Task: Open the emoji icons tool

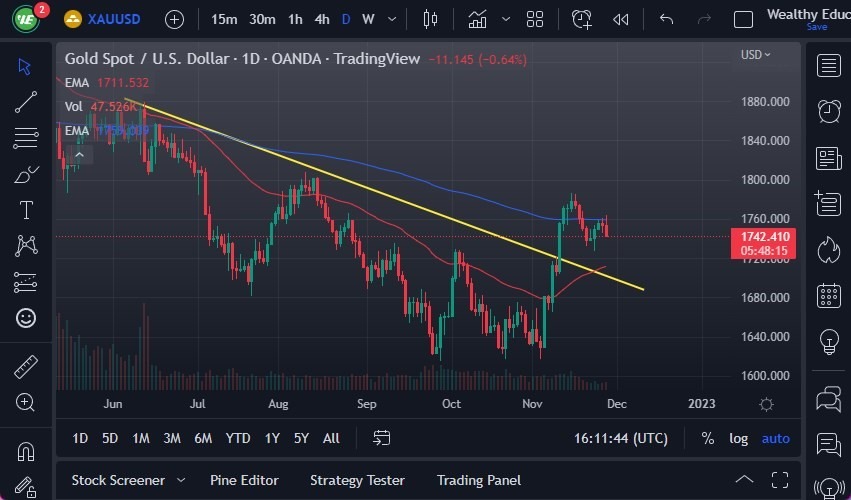Action: coord(26,318)
